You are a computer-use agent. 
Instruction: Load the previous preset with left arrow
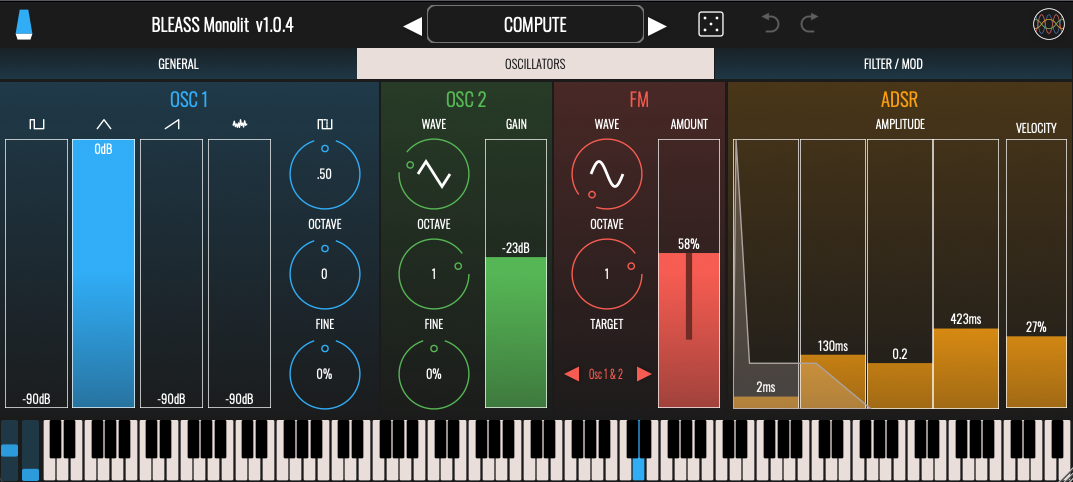[x=413, y=26]
